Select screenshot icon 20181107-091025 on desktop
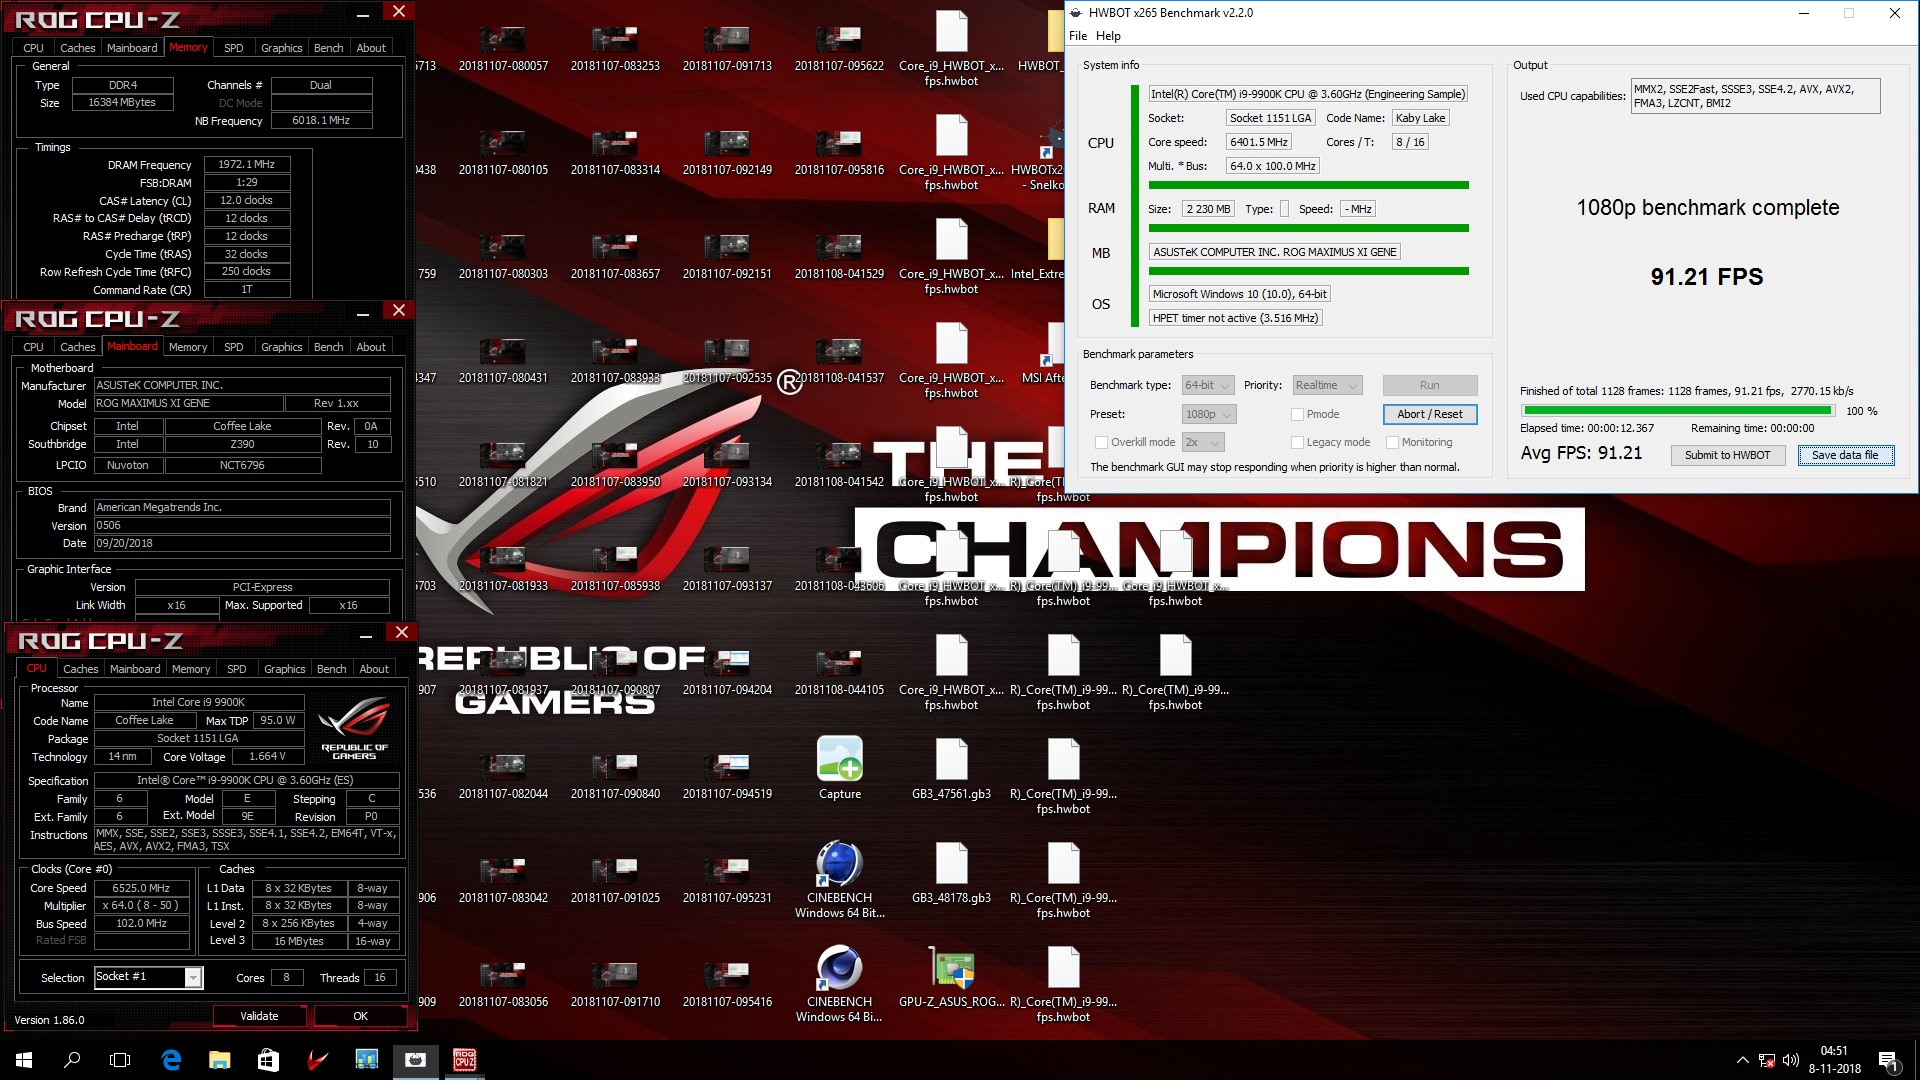This screenshot has width=1920, height=1080. point(615,880)
